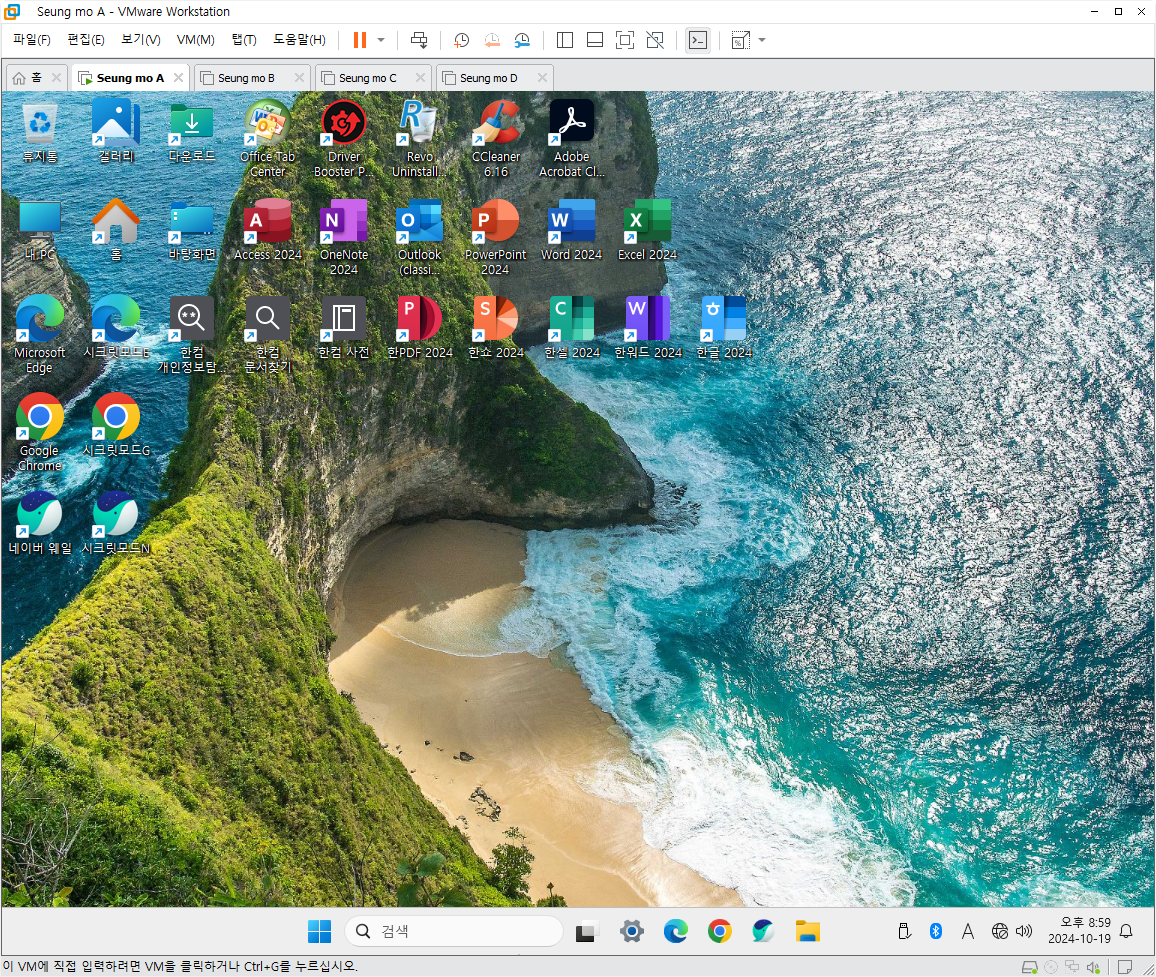The height and width of the screenshot is (977, 1156).
Task: Select the 휴지통 recycle bin icon
Action: click(40, 133)
